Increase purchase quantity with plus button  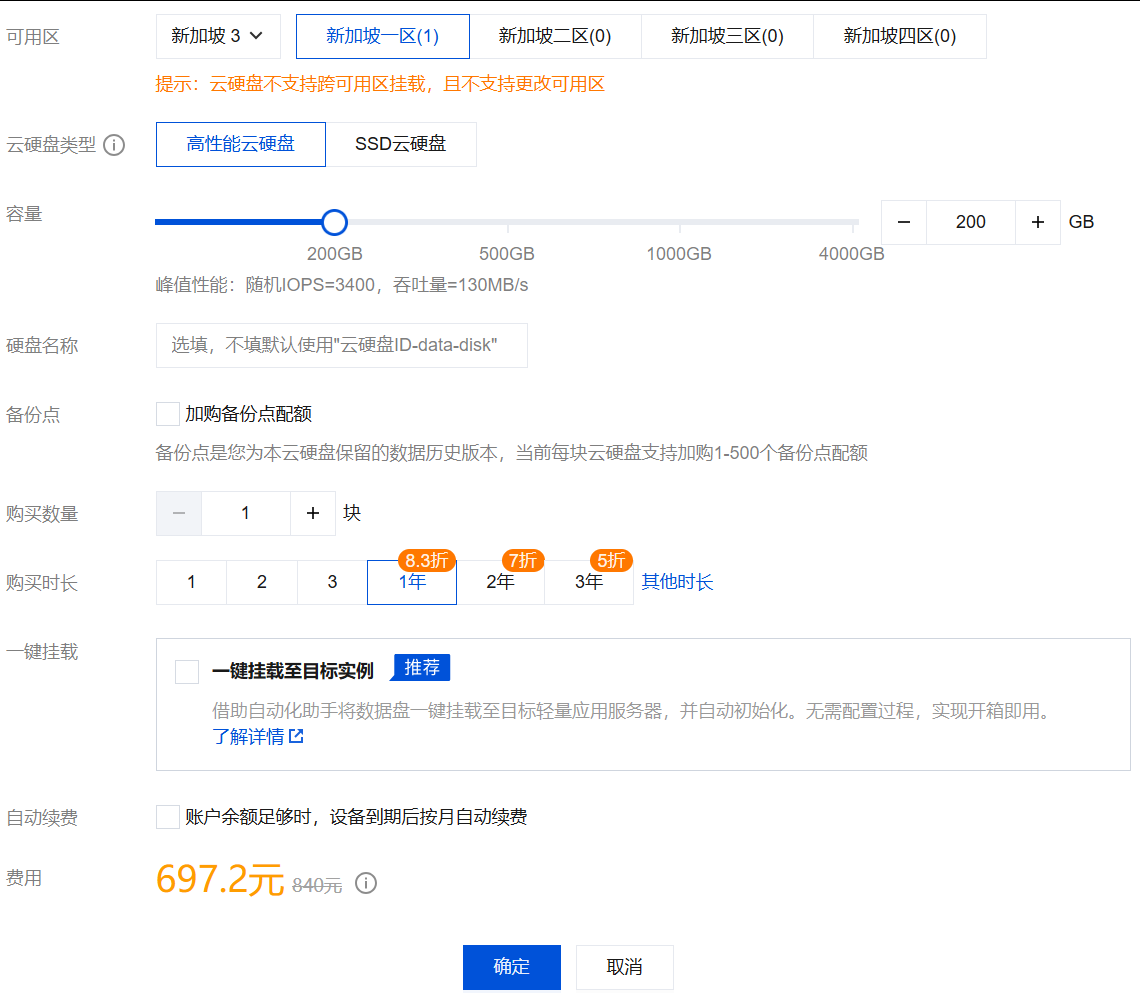(313, 513)
